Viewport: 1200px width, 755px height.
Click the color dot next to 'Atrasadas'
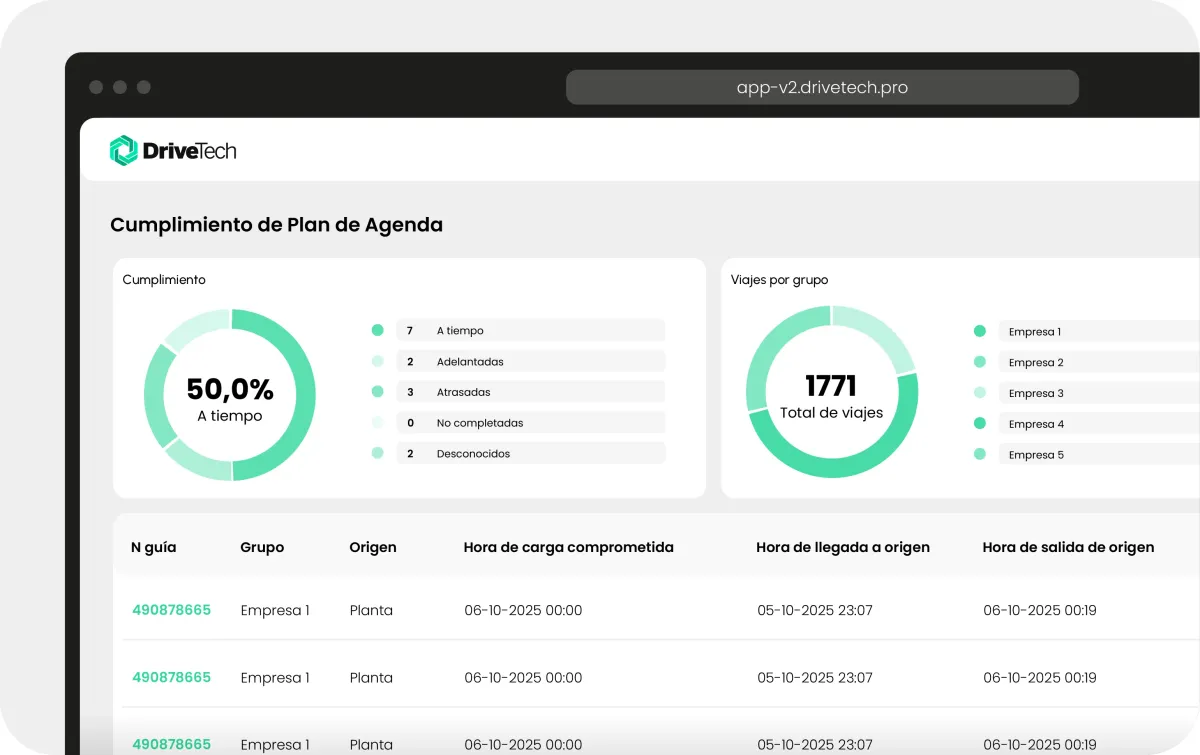[x=377, y=392]
